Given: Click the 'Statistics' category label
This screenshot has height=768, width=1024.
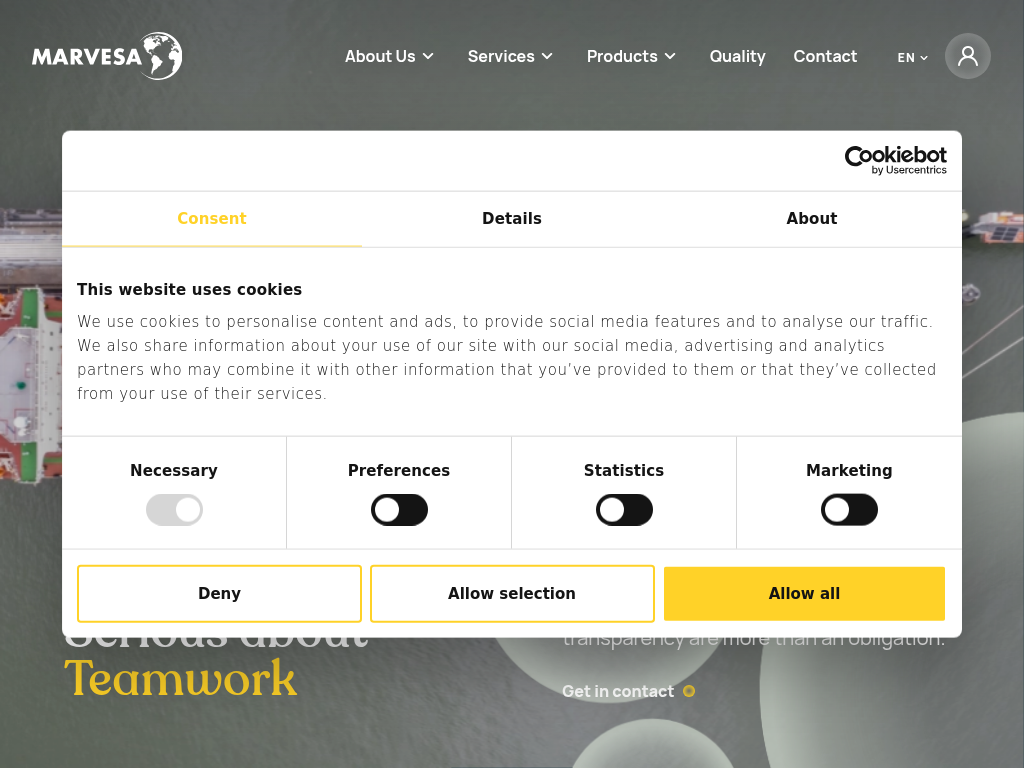Looking at the screenshot, I should (x=624, y=470).
